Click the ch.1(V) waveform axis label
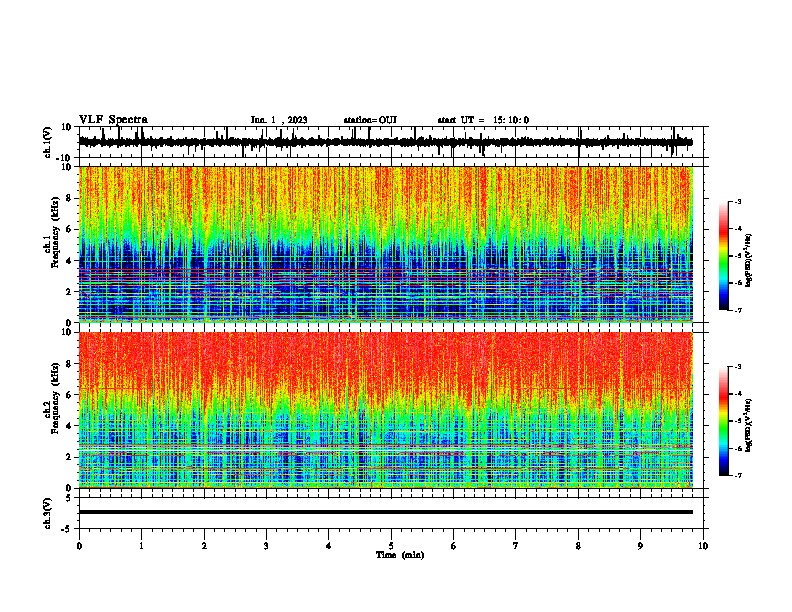Image resolution: width=792 pixels, height=612 pixels. click(x=48, y=142)
